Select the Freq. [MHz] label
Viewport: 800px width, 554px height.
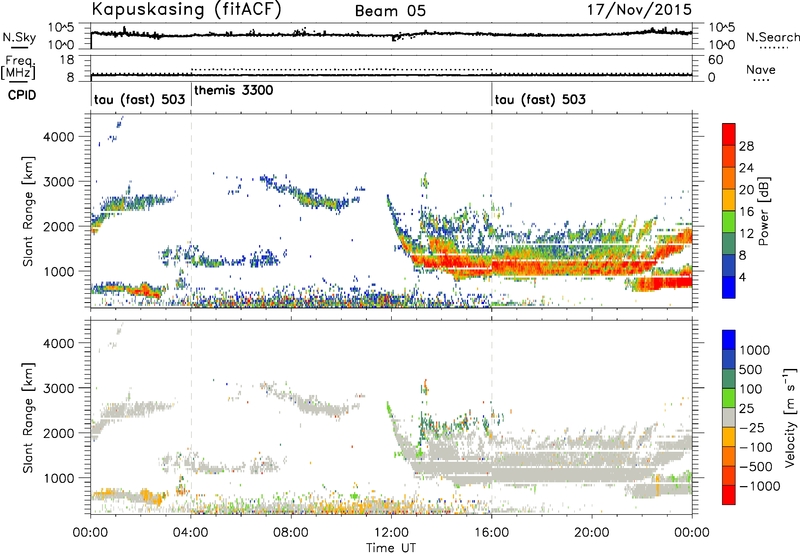18,68
